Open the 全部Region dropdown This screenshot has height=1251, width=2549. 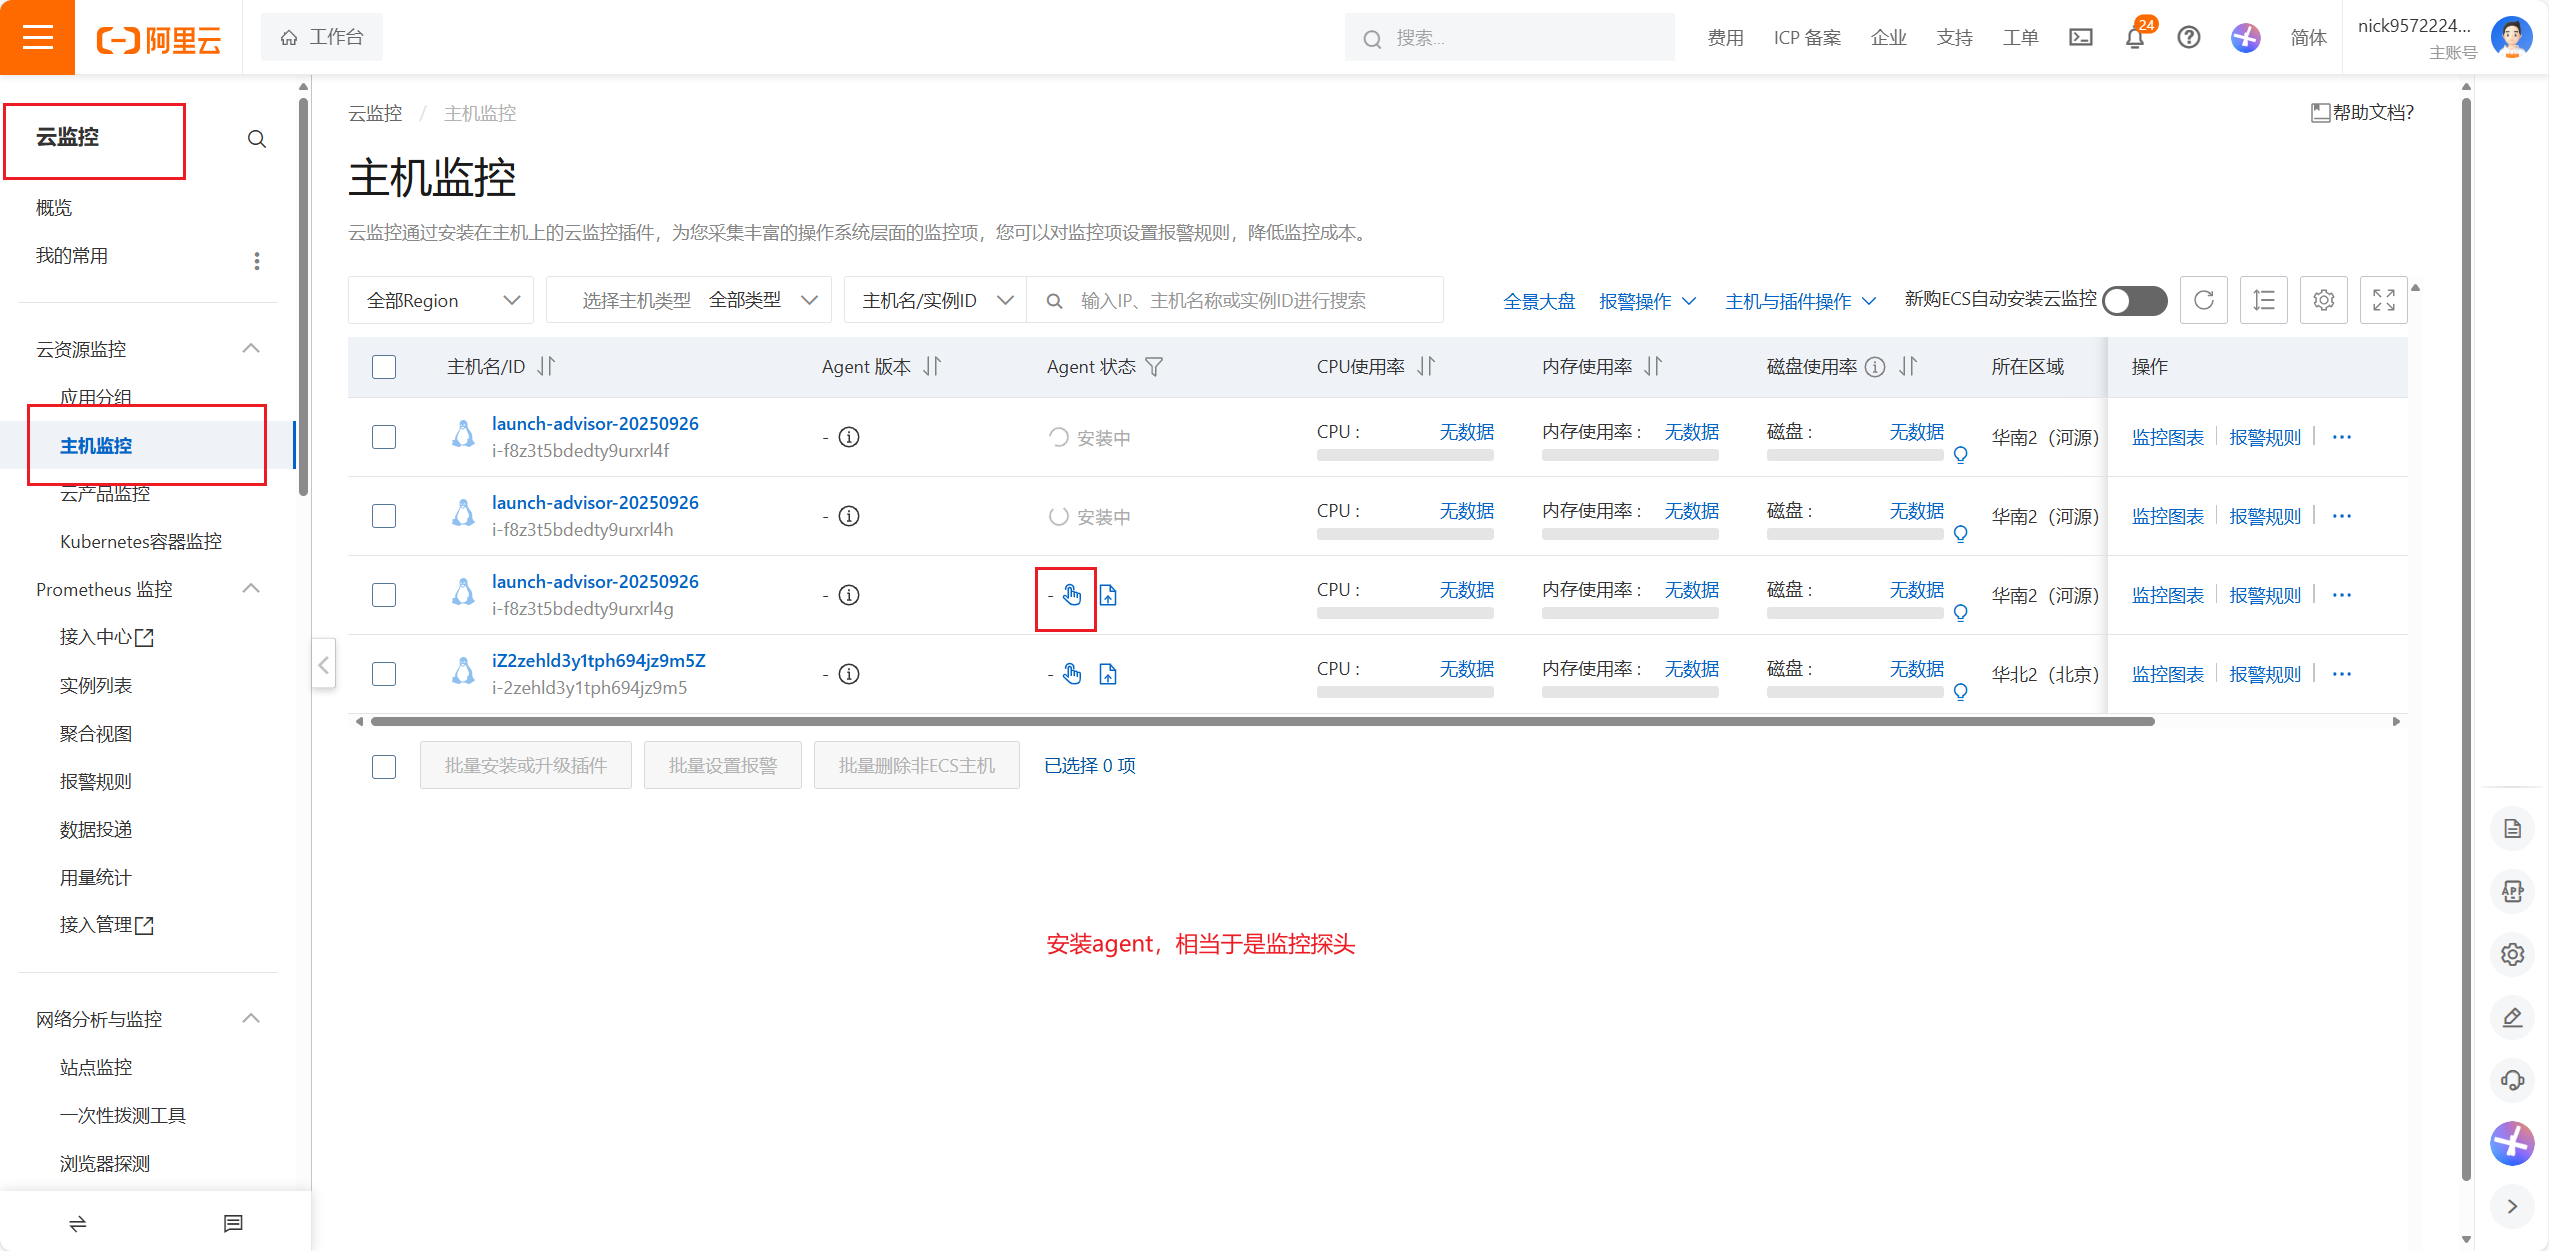(x=441, y=300)
